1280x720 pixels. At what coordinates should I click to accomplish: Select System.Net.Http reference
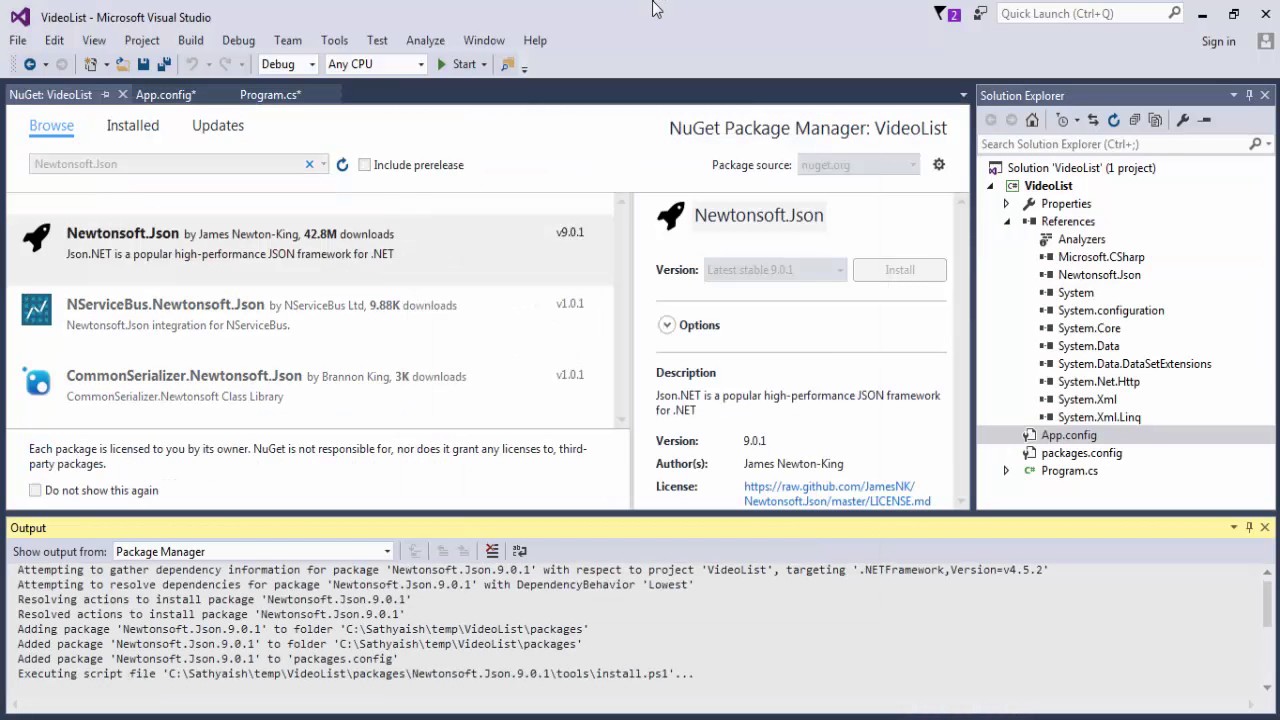pos(1098,382)
